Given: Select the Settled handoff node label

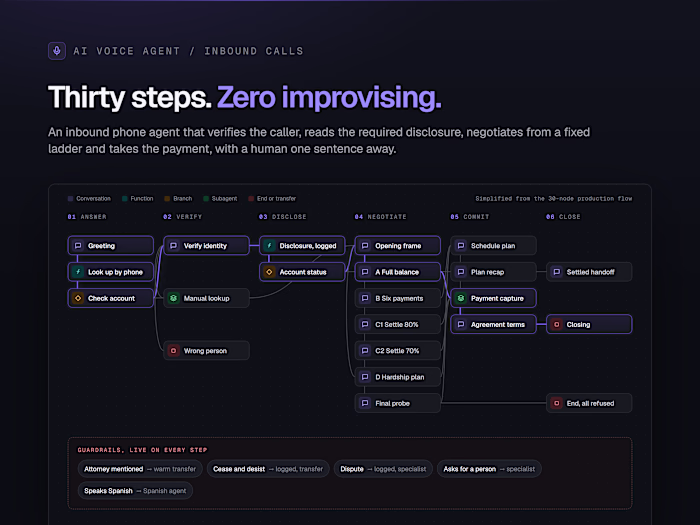Looking at the screenshot, I should [590, 272].
